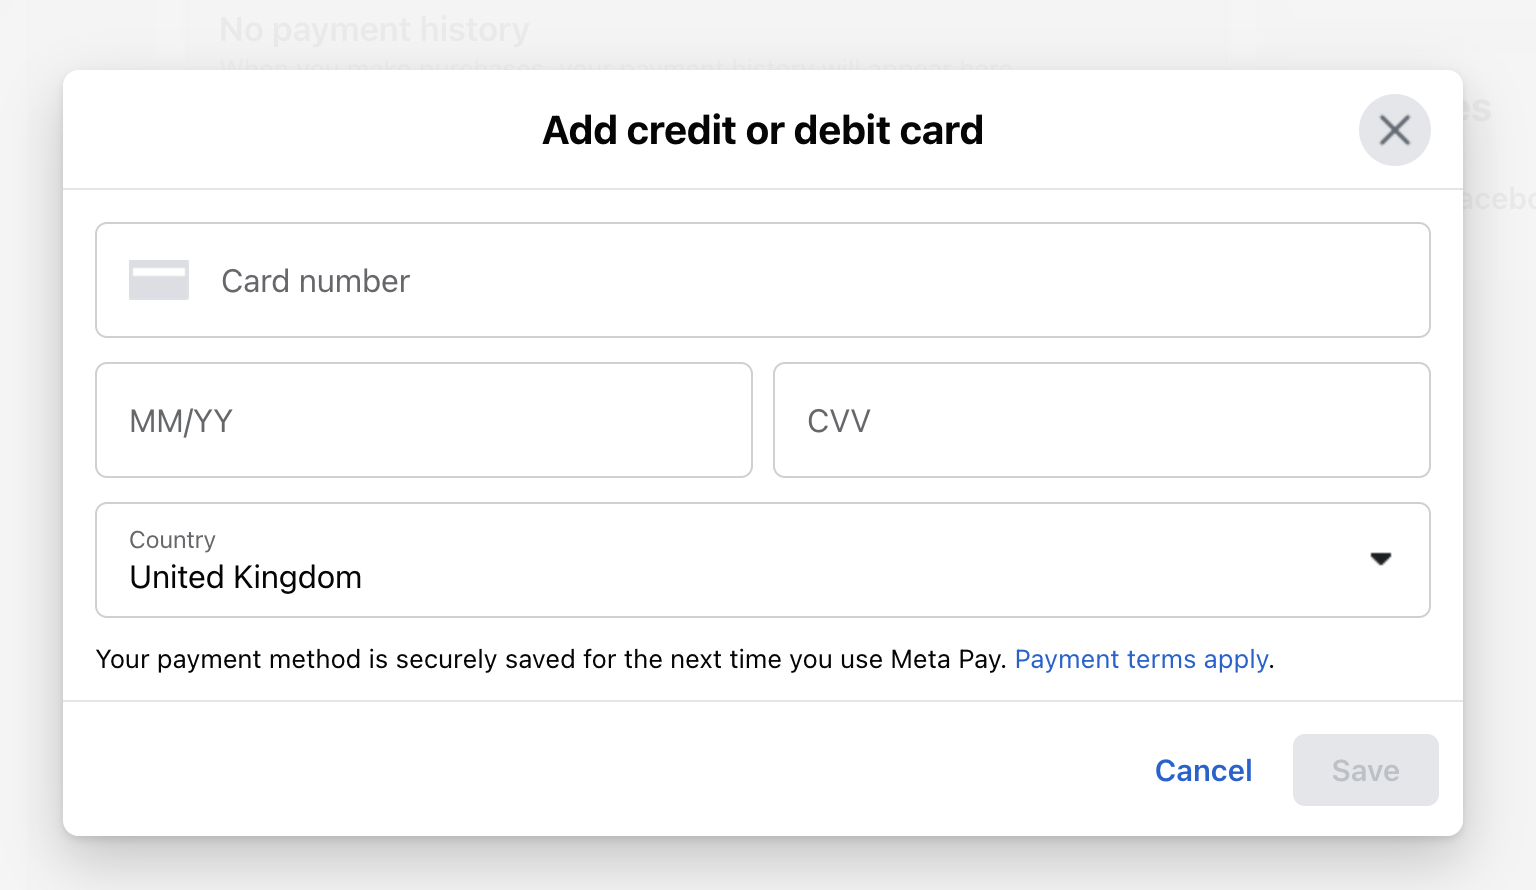Click the 'Add credit or debit card' title

(762, 130)
